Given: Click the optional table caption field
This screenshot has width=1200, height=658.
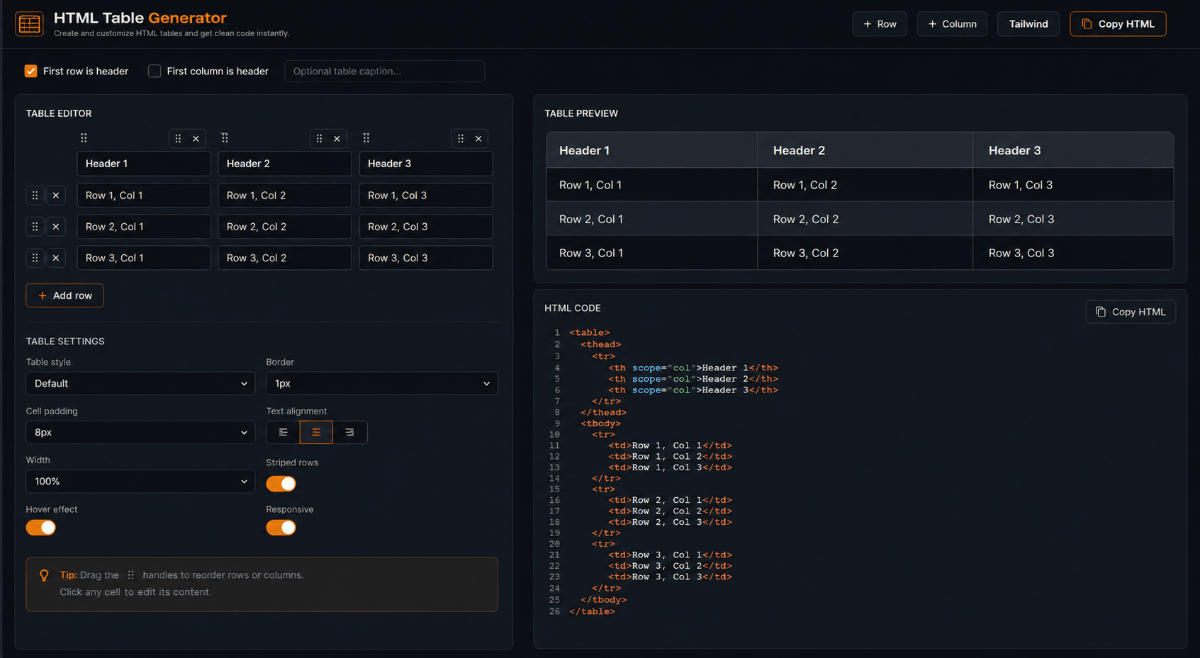Looking at the screenshot, I should [385, 71].
